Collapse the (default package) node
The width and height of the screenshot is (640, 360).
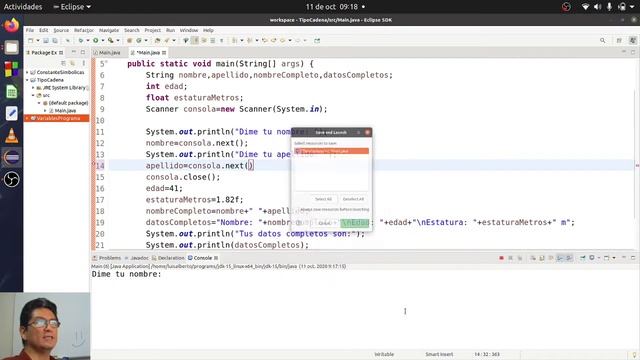pyautogui.click(x=40, y=103)
